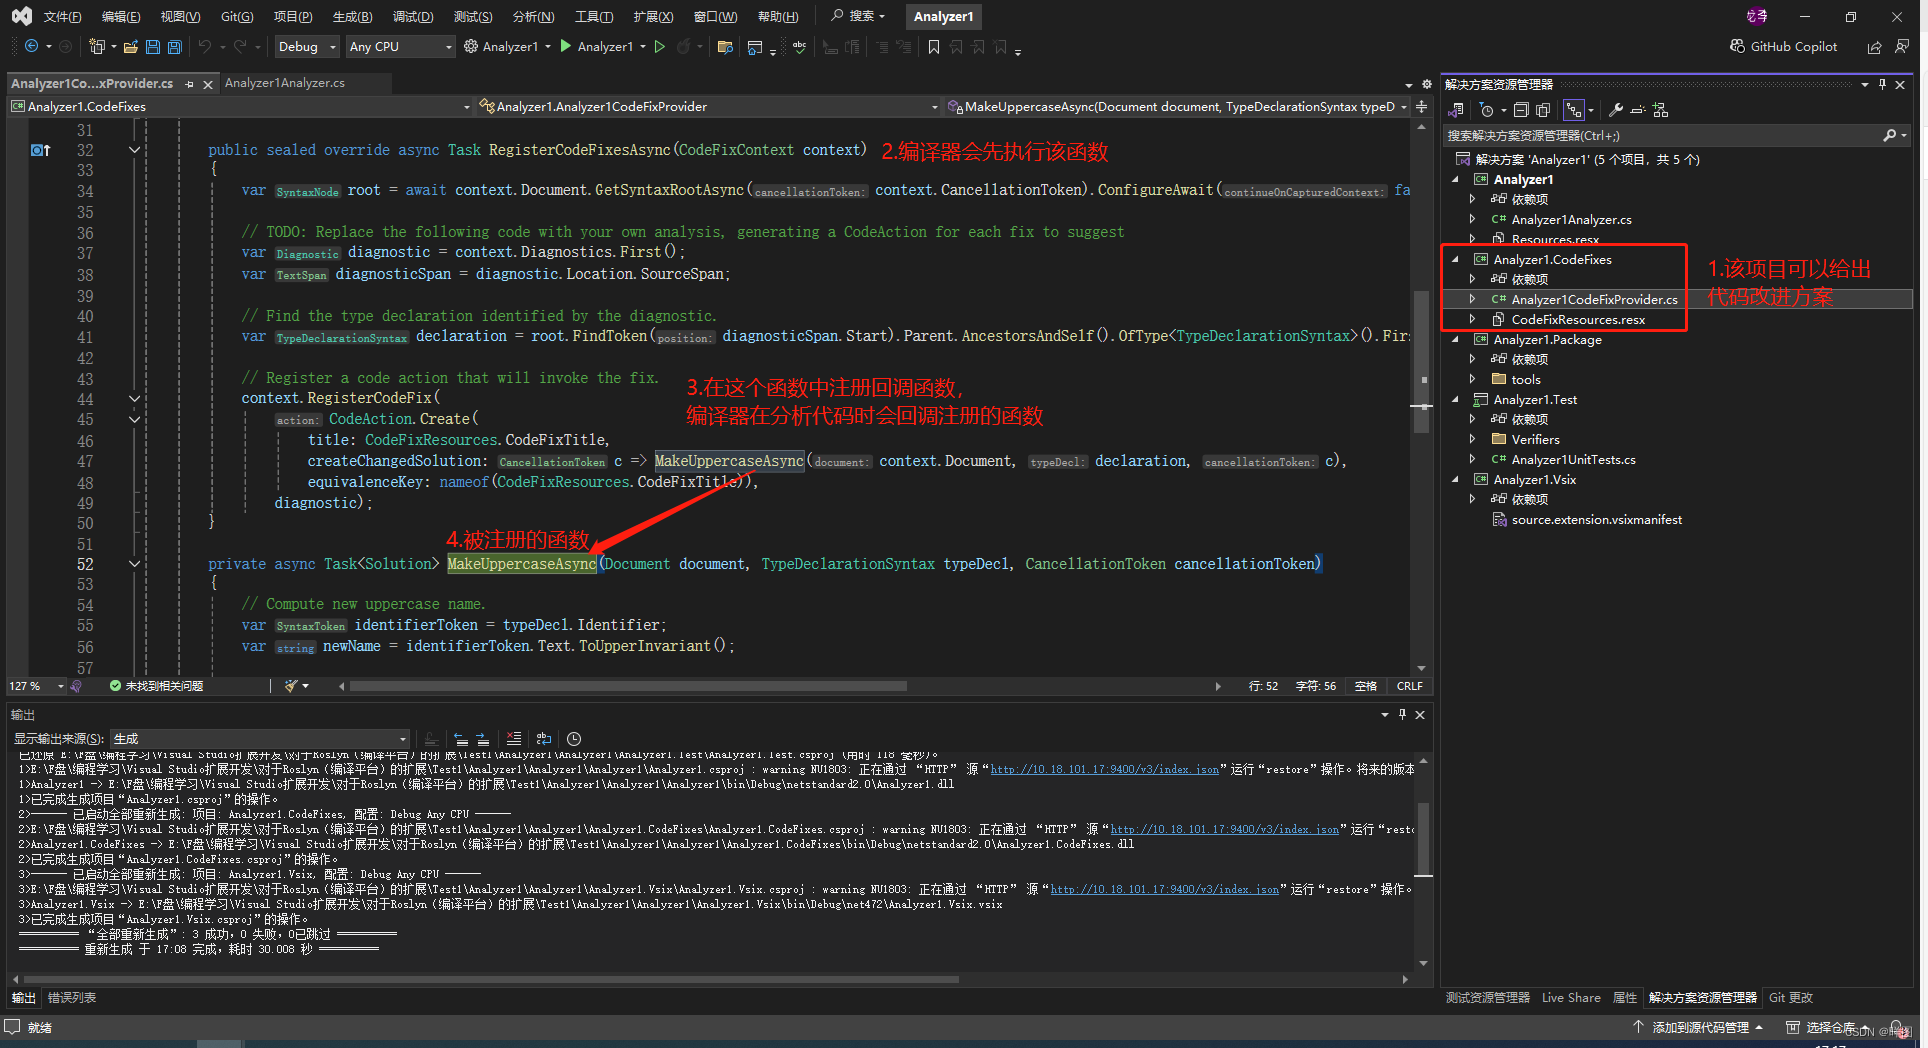The height and width of the screenshot is (1048, 1928).
Task: Open Analyzer1CodeFixProvider type dropdown
Action: coord(709,107)
